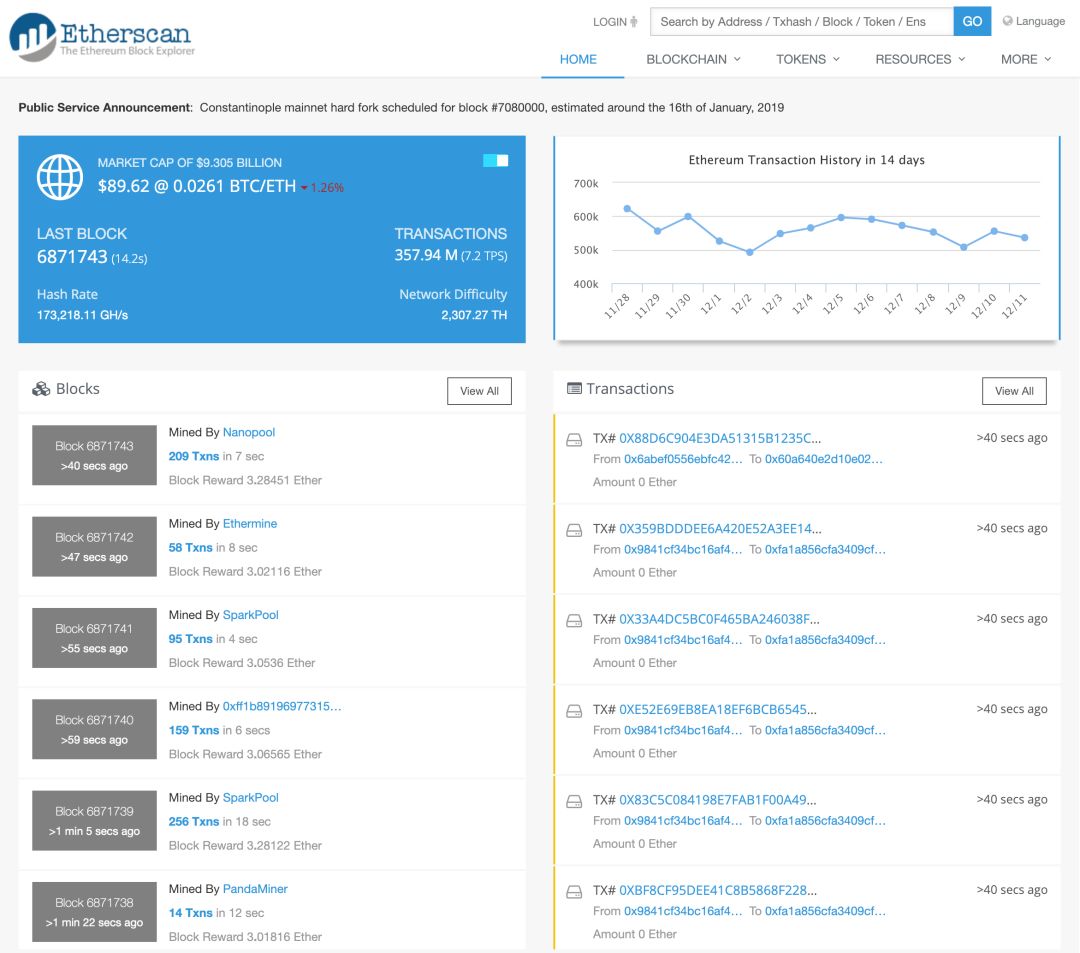1080x953 pixels.
Task: Open Block 6871740 tile
Action: pos(94,729)
